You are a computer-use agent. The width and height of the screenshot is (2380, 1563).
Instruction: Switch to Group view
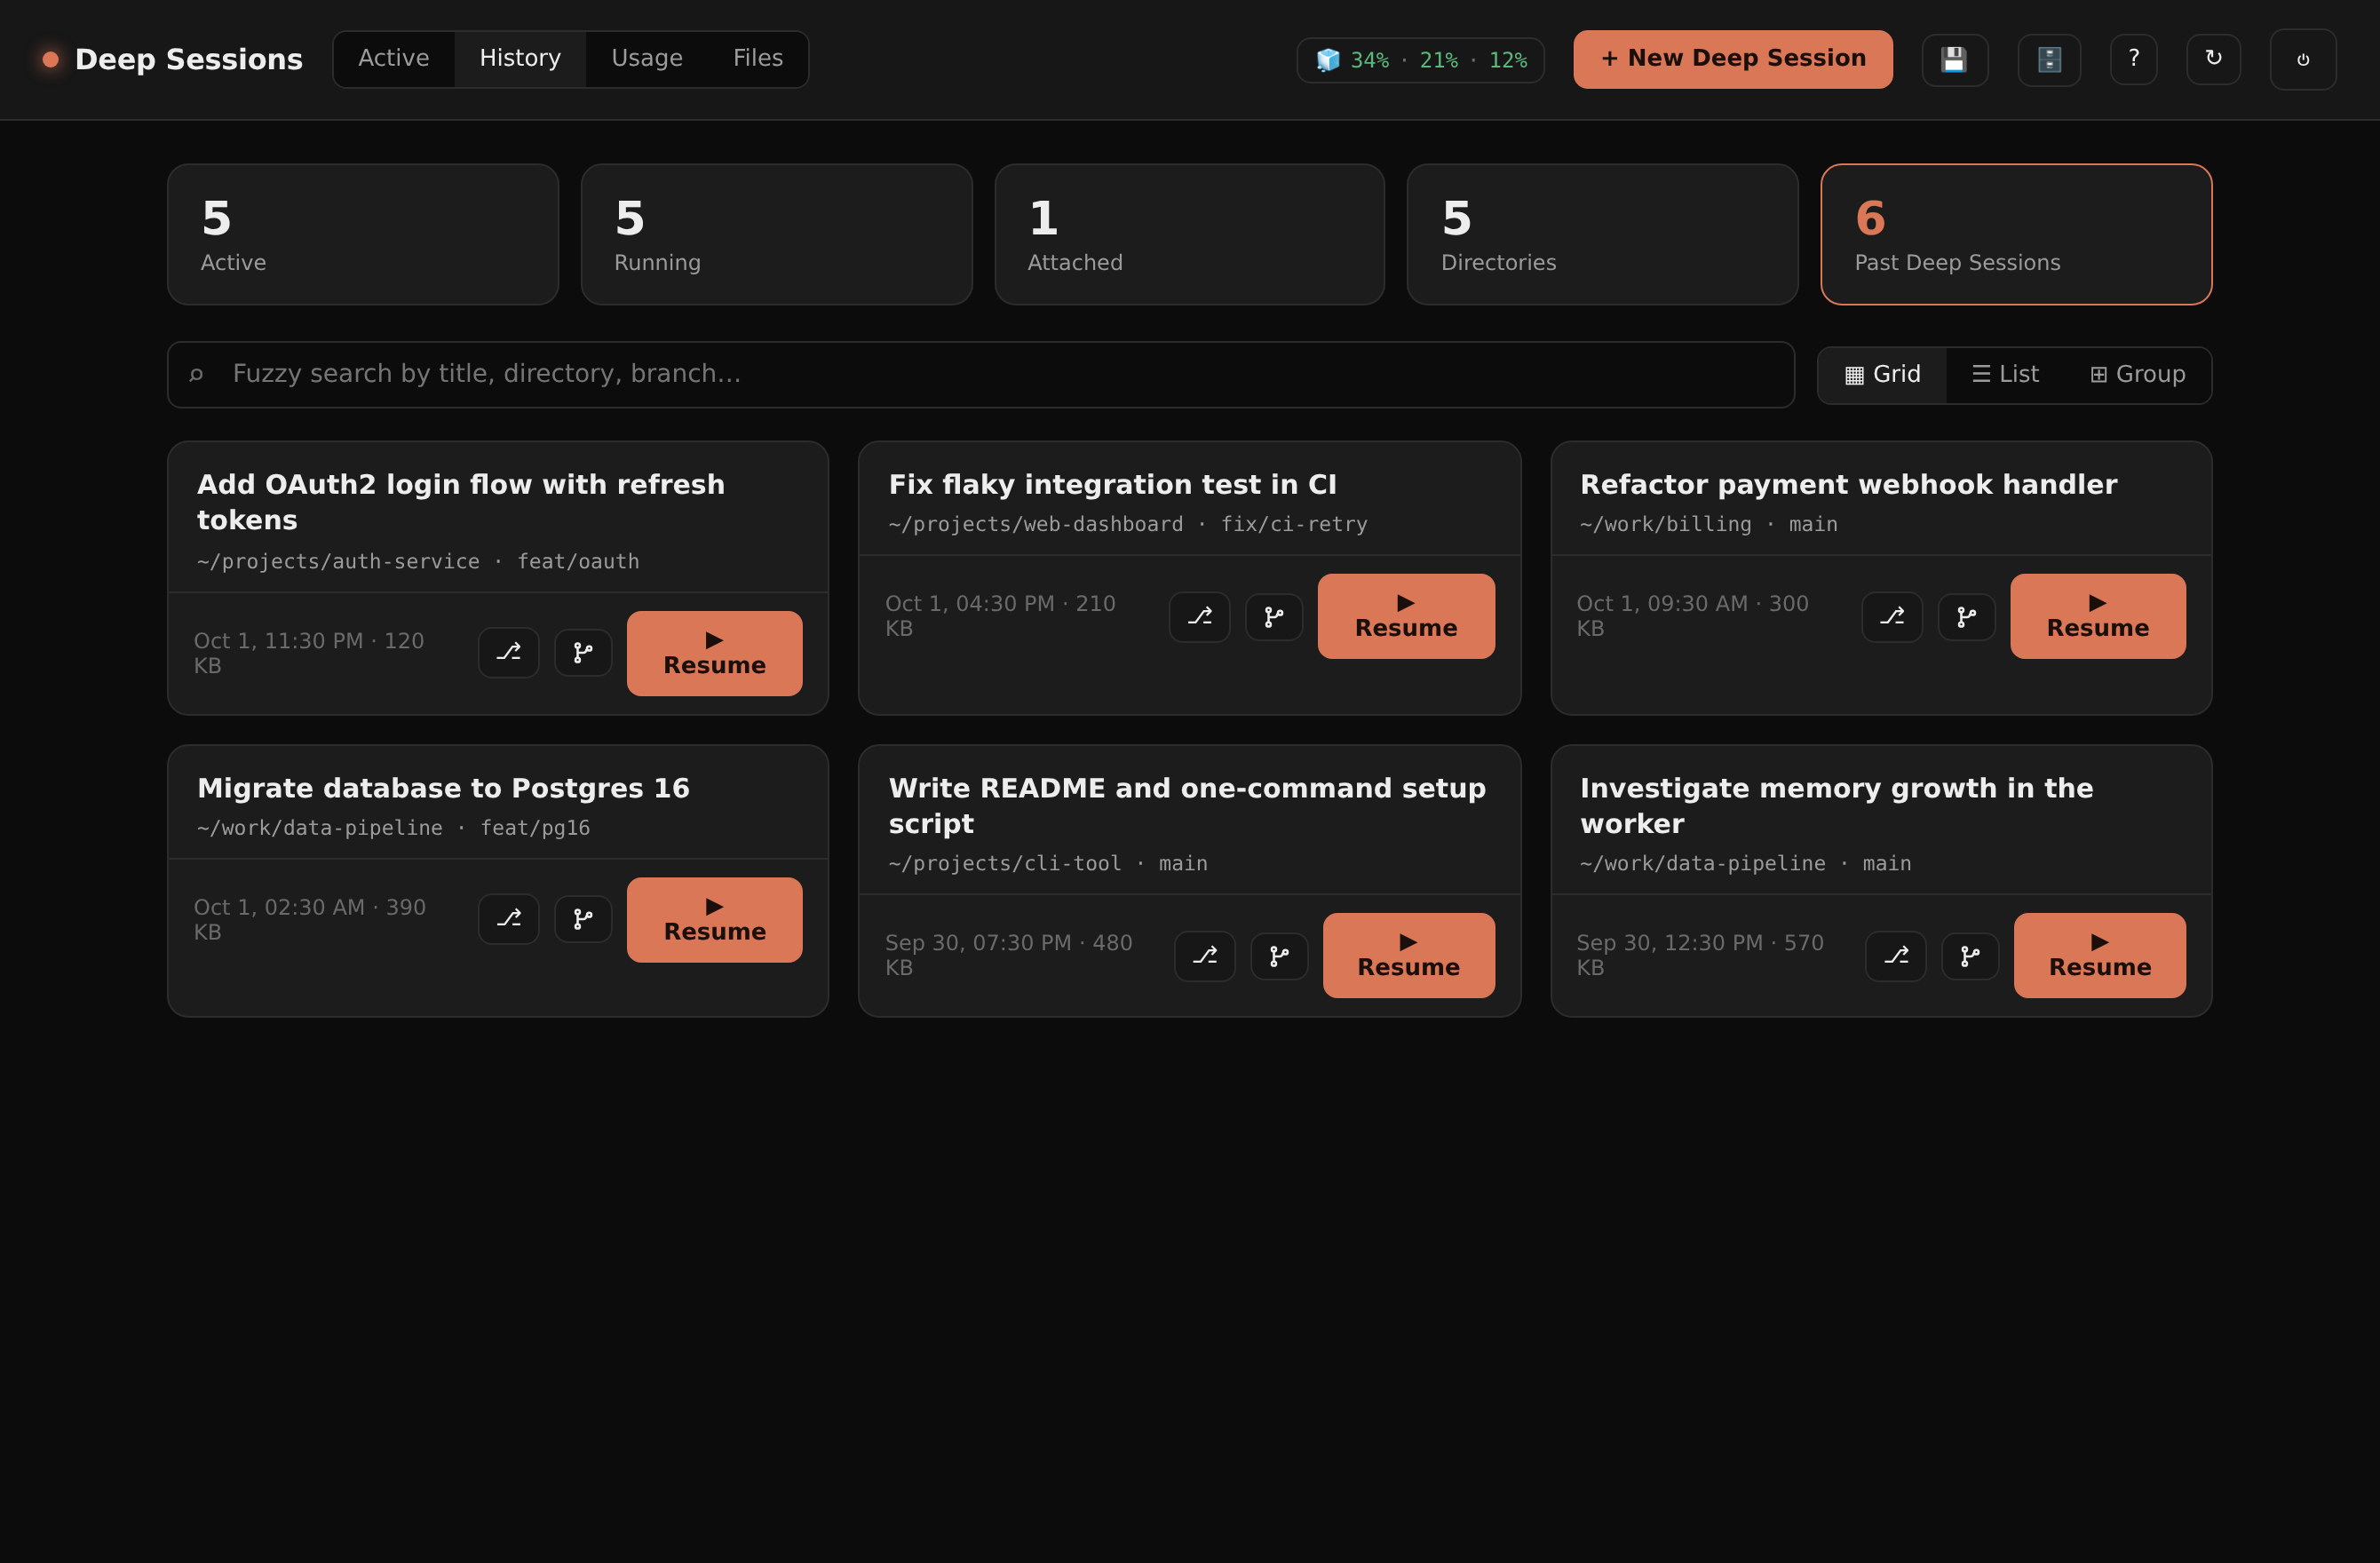click(2137, 375)
